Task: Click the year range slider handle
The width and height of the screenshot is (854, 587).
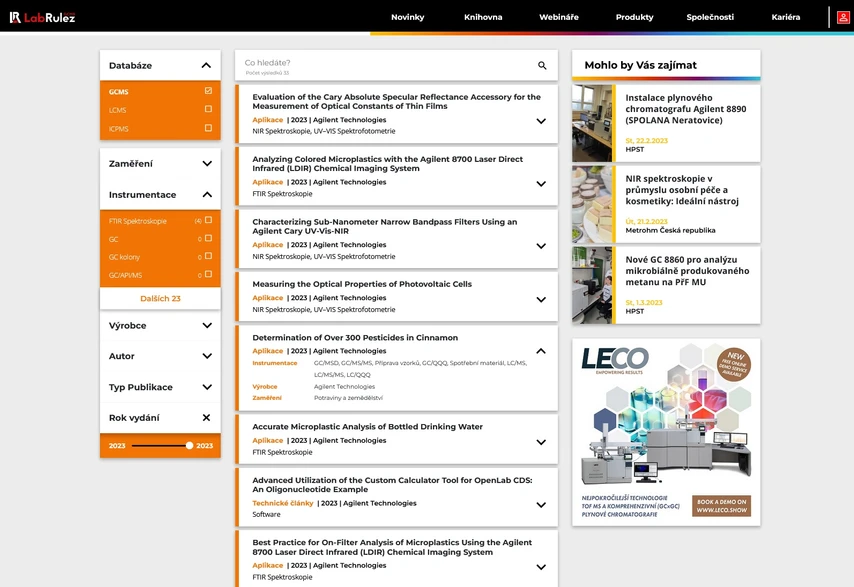Action: tap(189, 445)
